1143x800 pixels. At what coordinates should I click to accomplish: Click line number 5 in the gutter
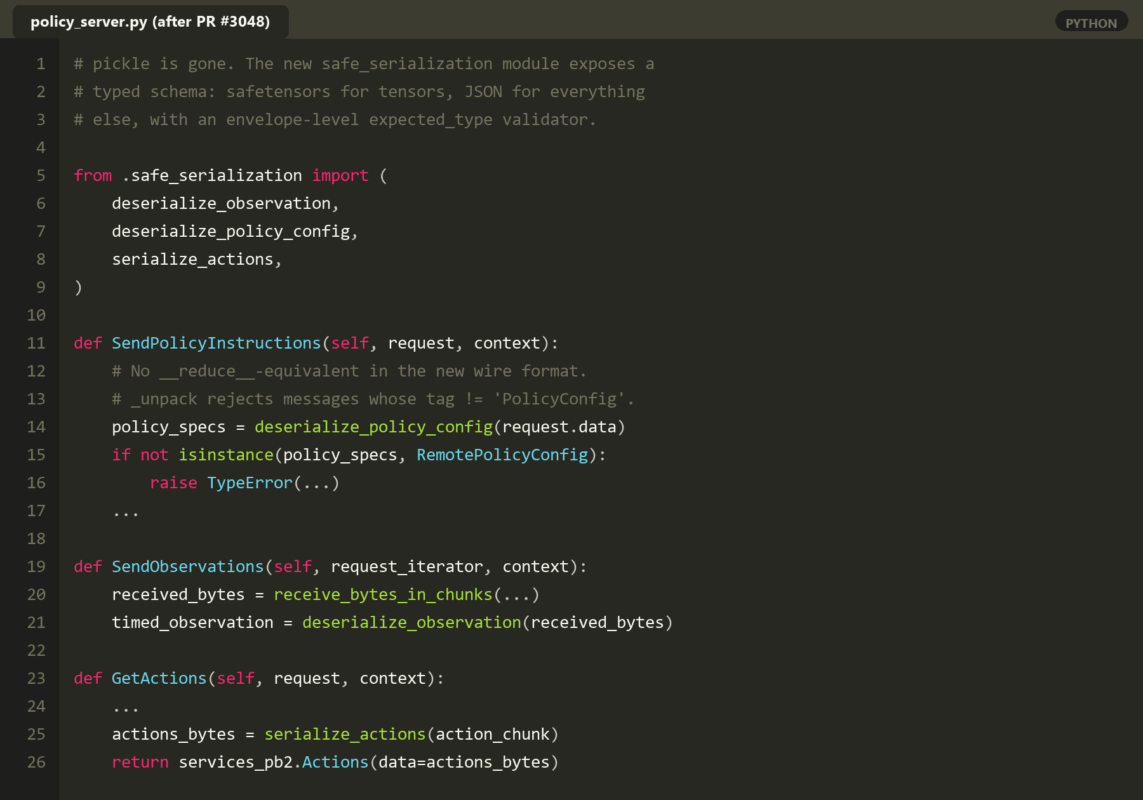pos(41,176)
